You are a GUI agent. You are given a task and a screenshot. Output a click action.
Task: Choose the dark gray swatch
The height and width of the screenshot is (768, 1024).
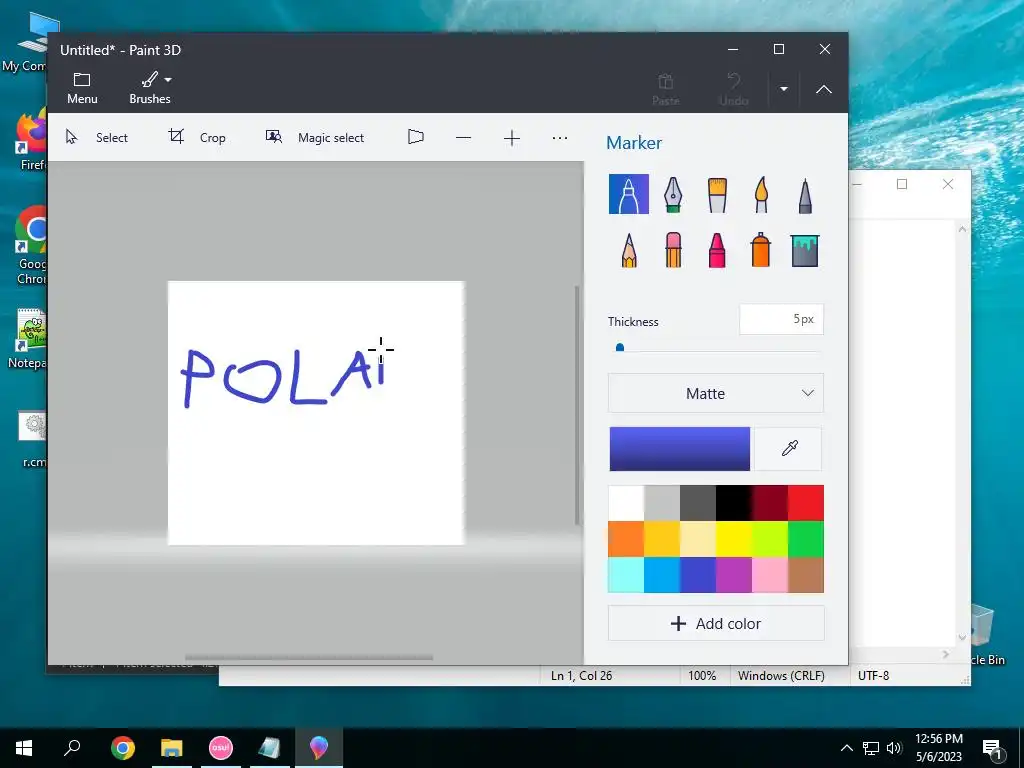tap(697, 503)
